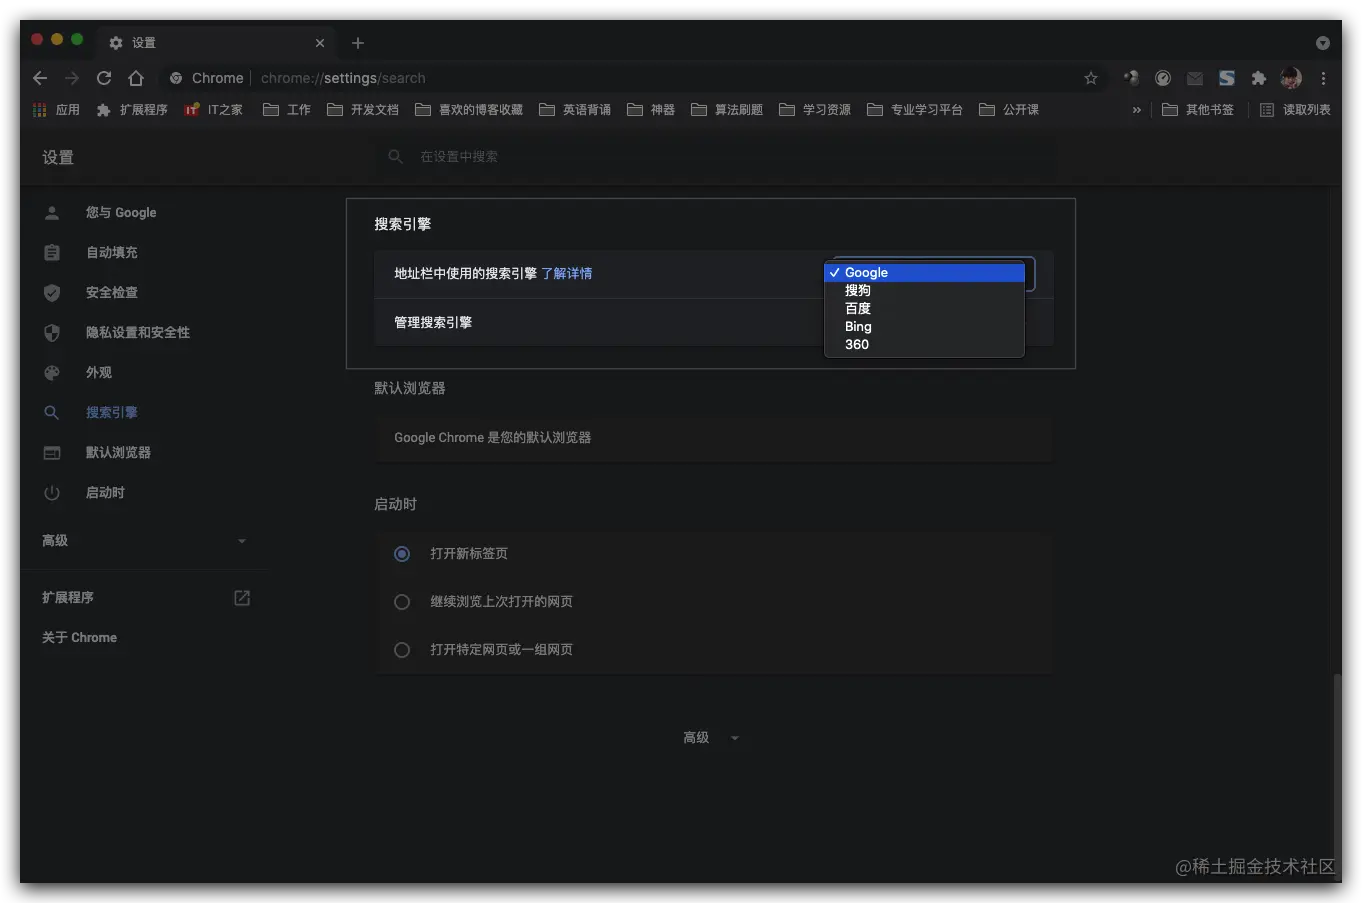1362x903 pixels.
Task: Open 外观 appearance section
Action: 99,373
